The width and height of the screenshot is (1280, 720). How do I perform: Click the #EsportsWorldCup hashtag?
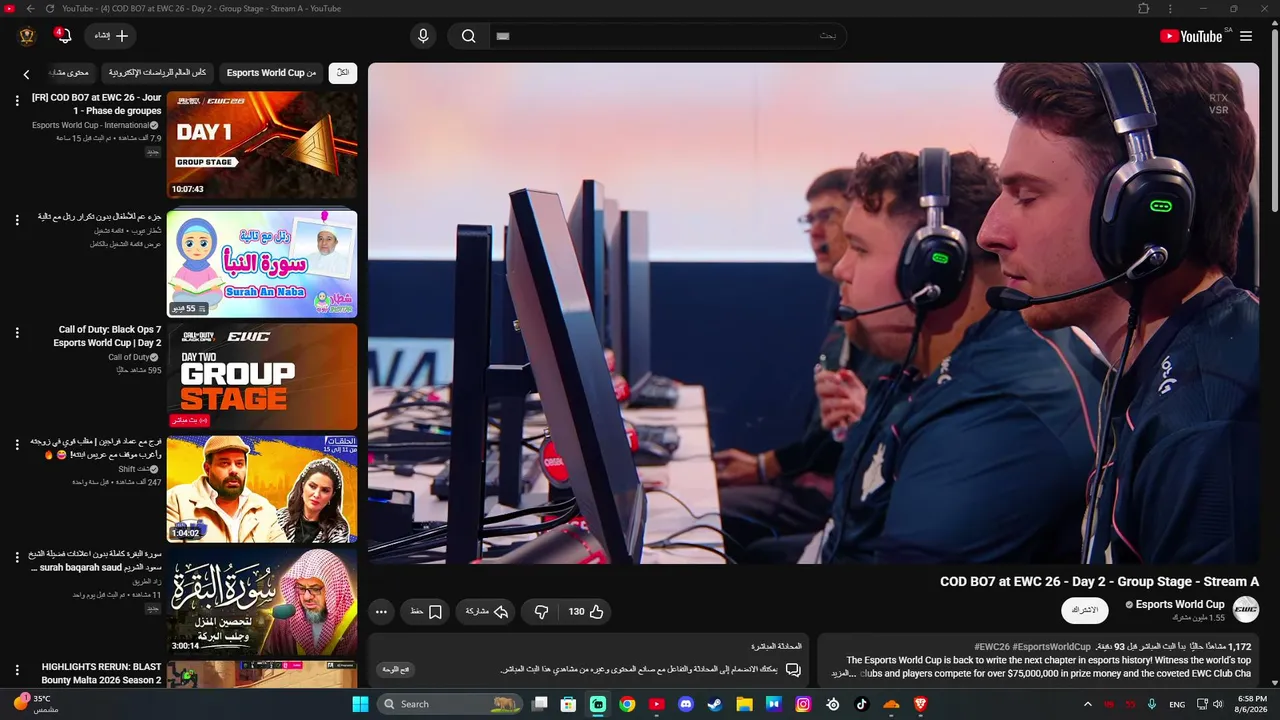pyautogui.click(x=1051, y=647)
